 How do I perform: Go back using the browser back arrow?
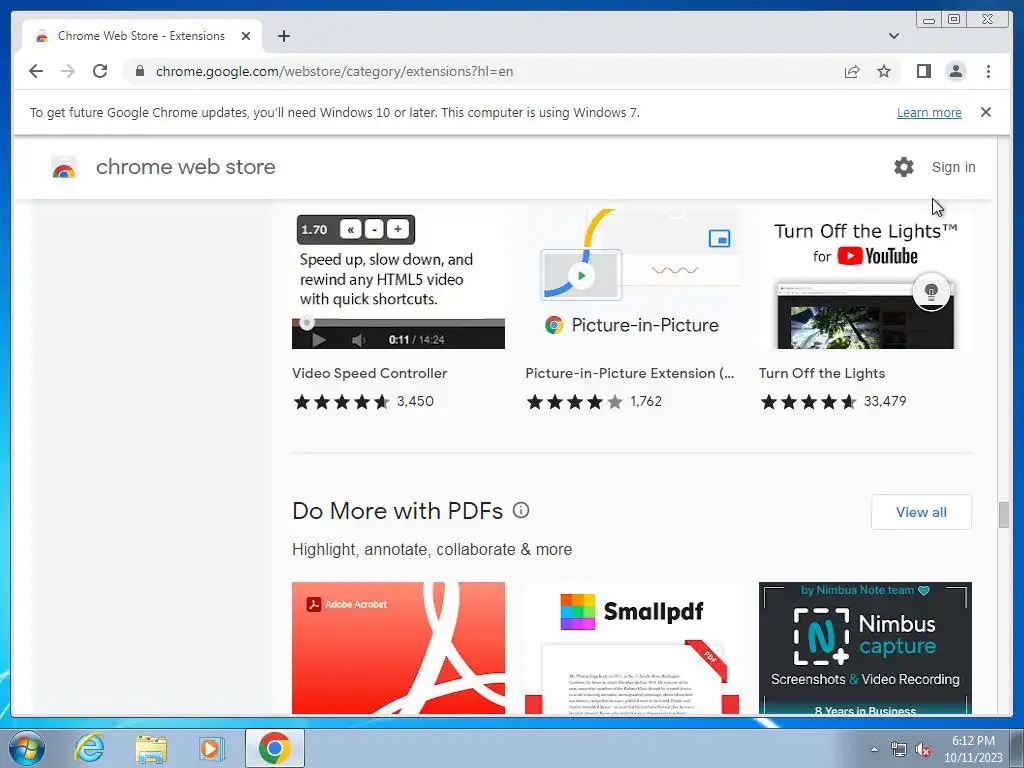36,71
